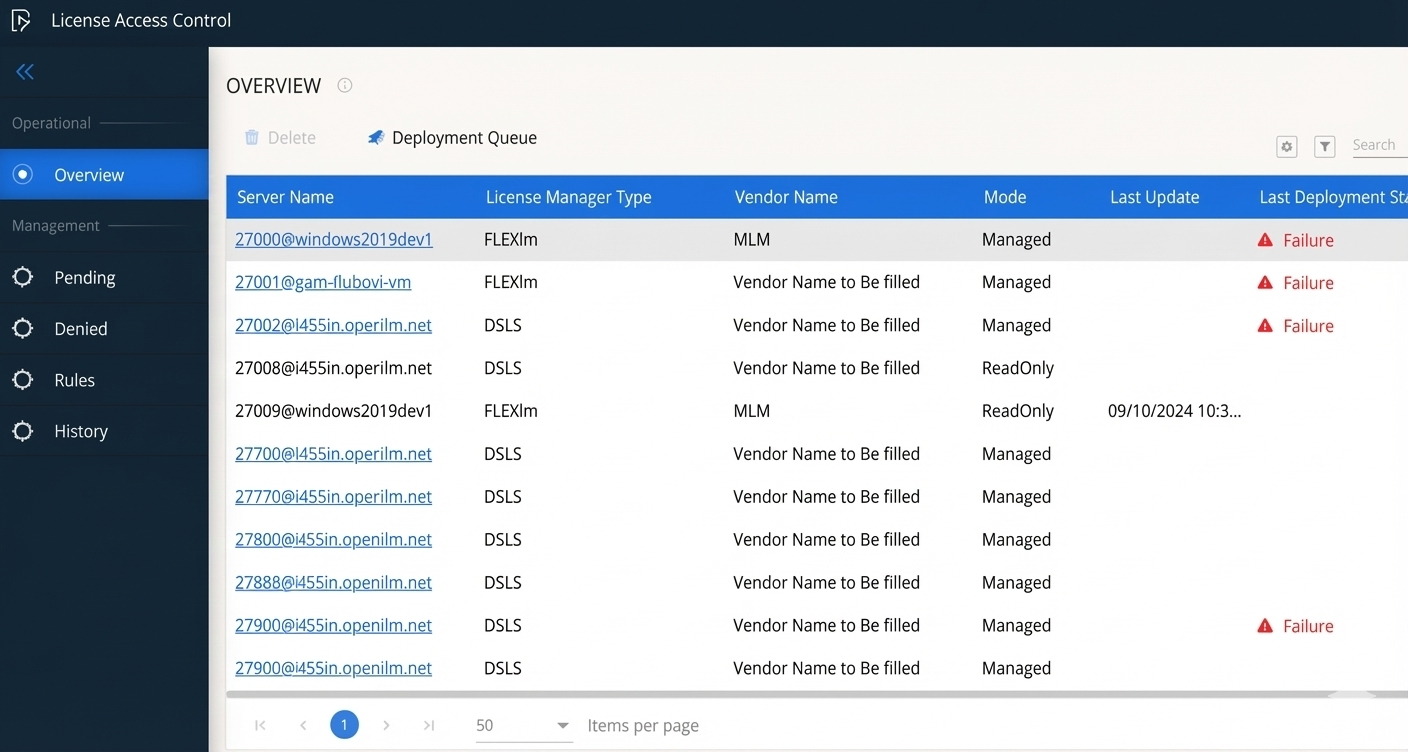Image resolution: width=1408 pixels, height=752 pixels.
Task: Click Failure text in 27000@windows2019dev1 row
Action: 1308,240
